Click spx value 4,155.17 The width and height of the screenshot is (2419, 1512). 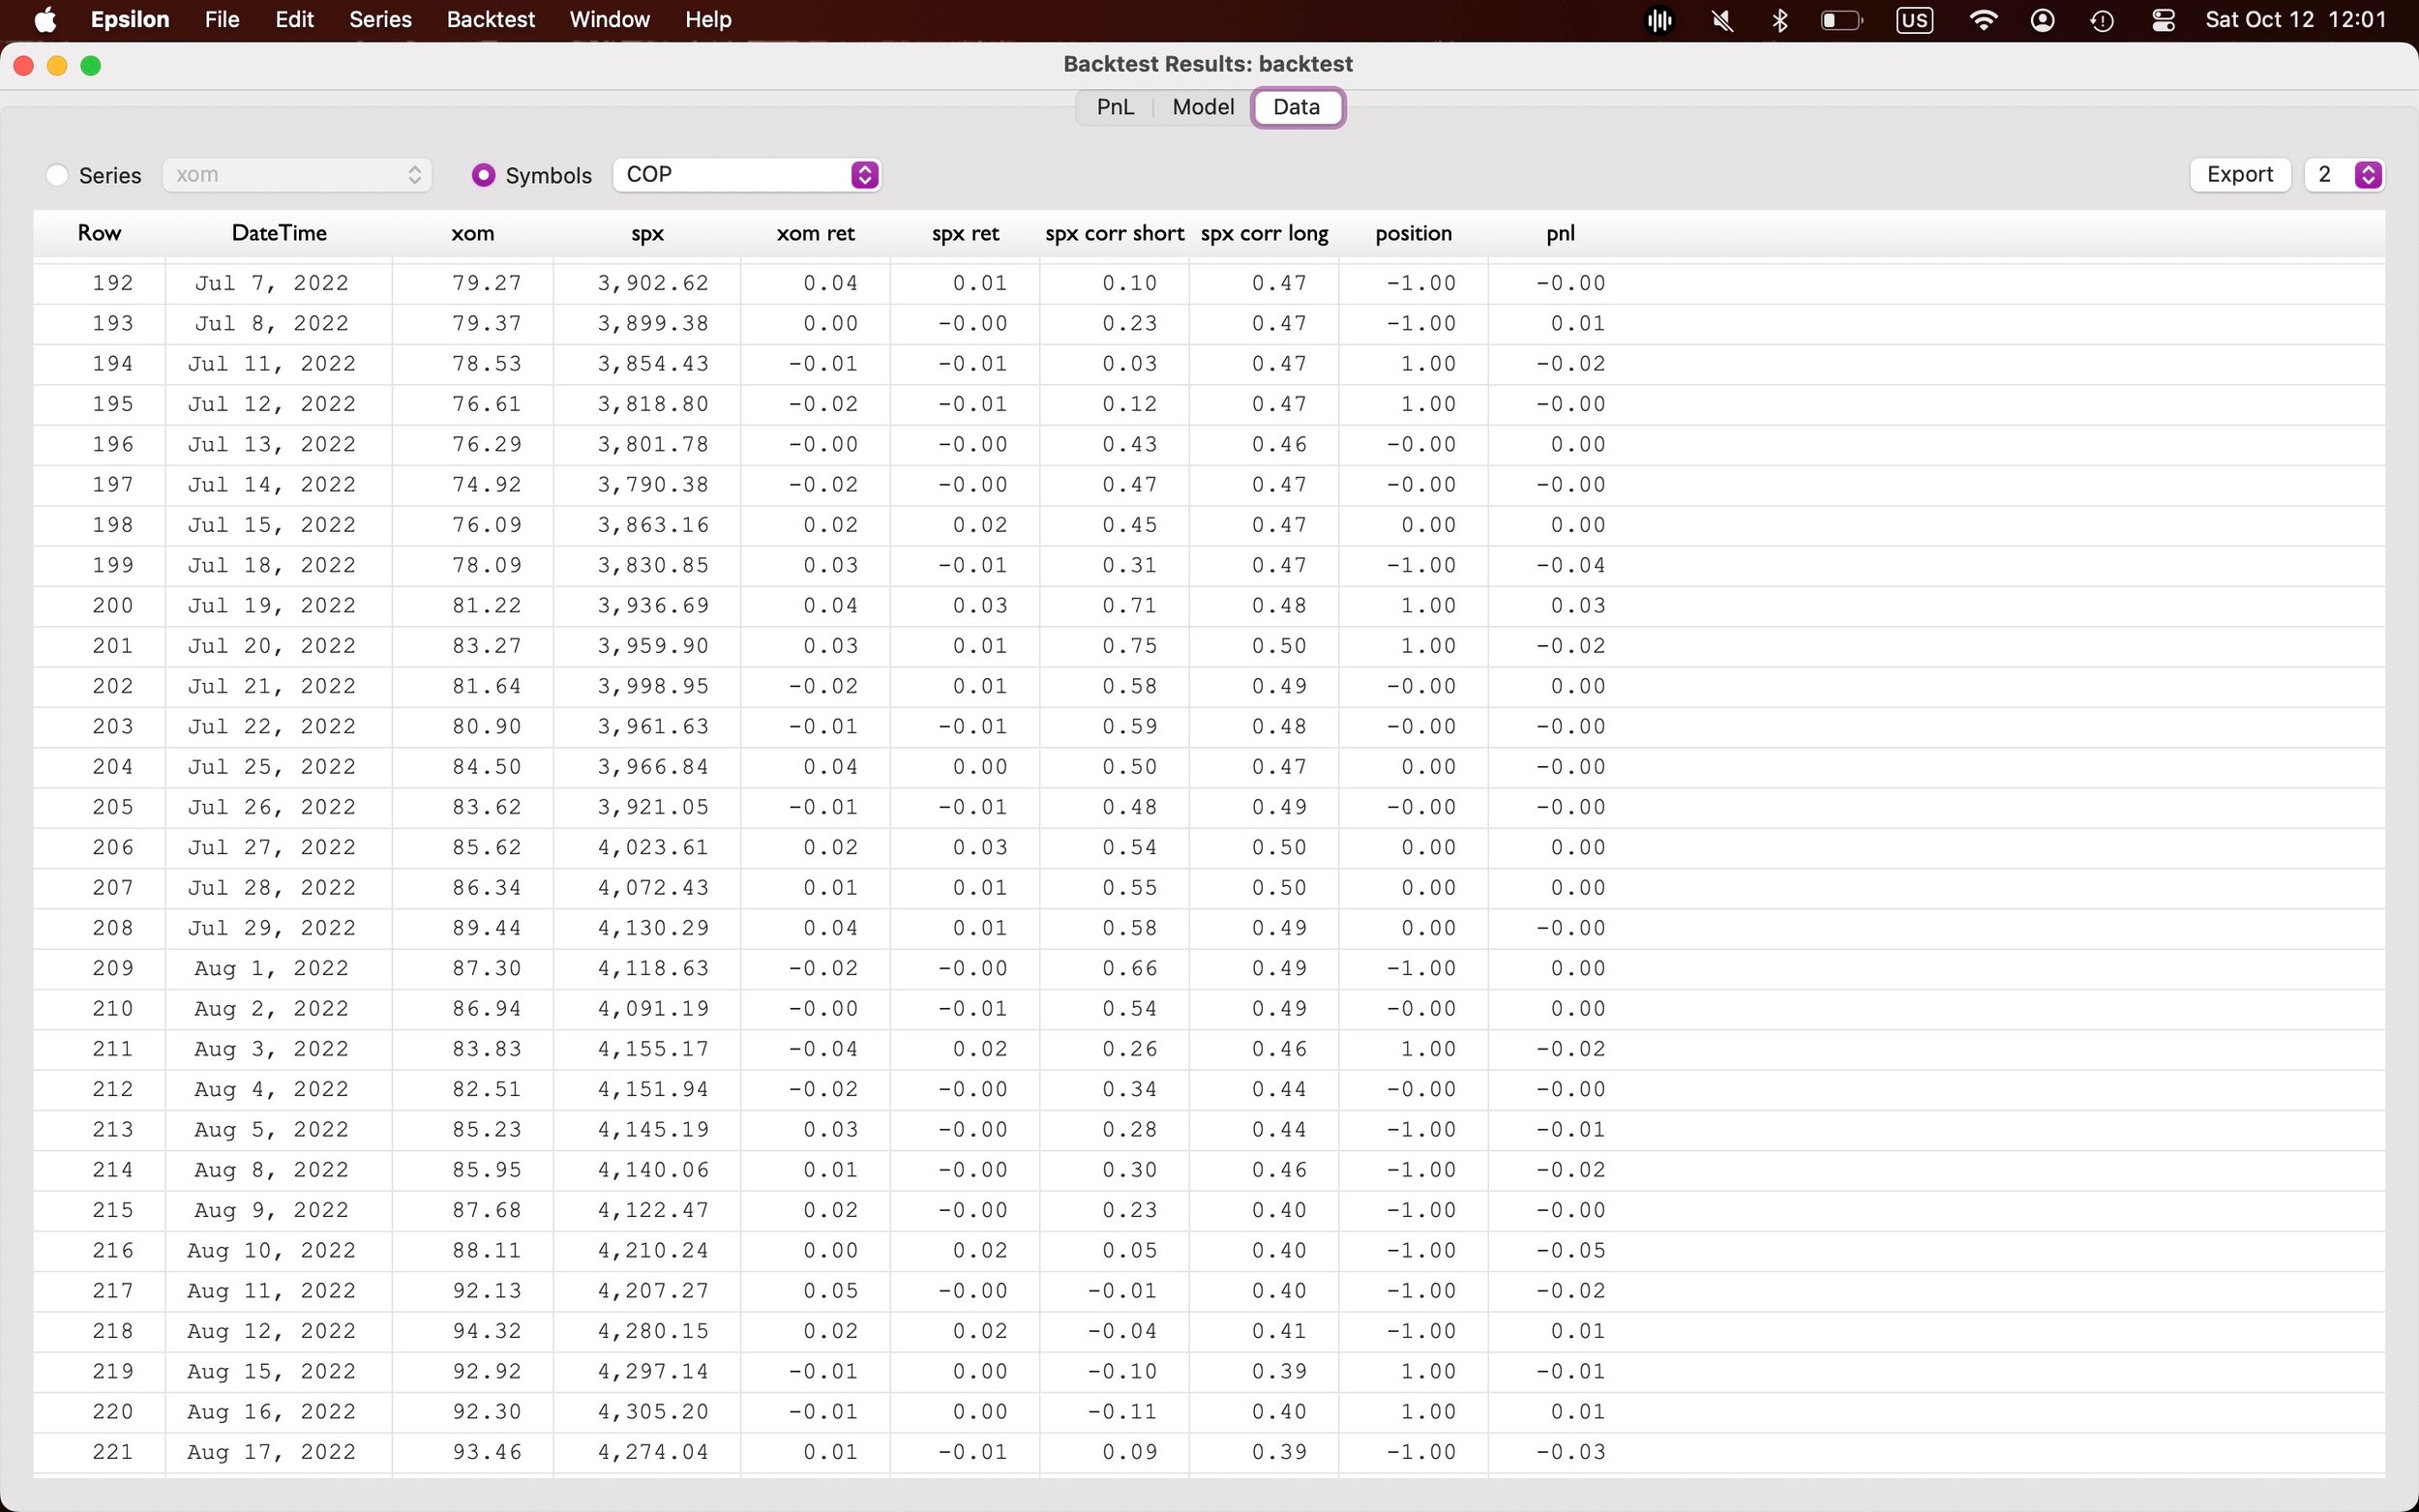click(x=653, y=1049)
